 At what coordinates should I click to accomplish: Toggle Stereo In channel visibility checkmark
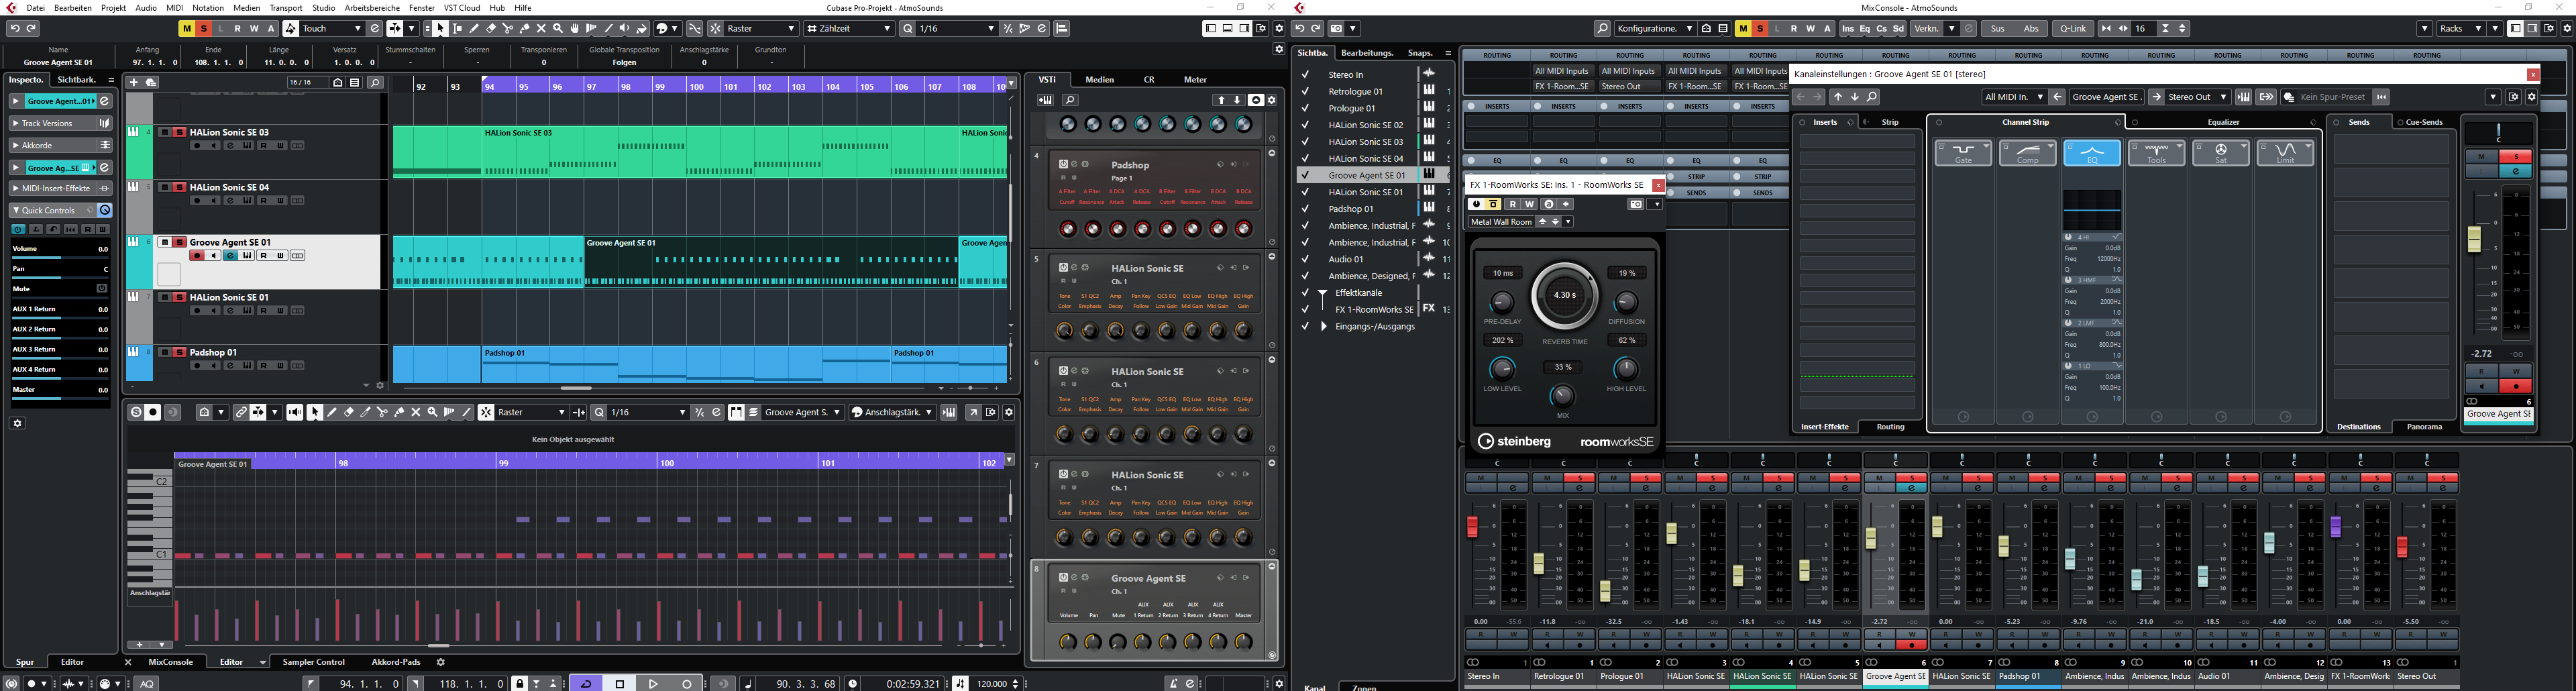1305,74
